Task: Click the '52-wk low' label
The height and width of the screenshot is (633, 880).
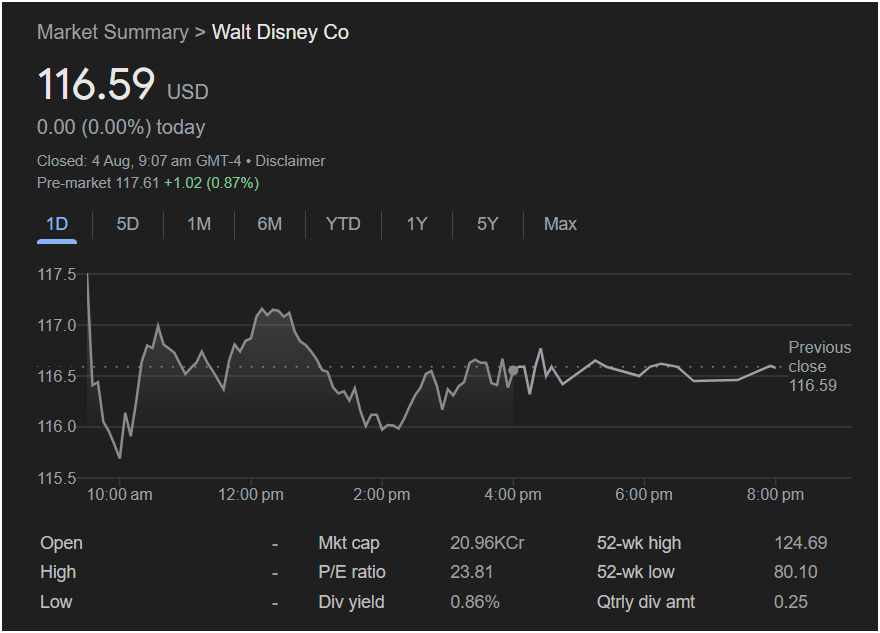Action: pyautogui.click(x=636, y=572)
